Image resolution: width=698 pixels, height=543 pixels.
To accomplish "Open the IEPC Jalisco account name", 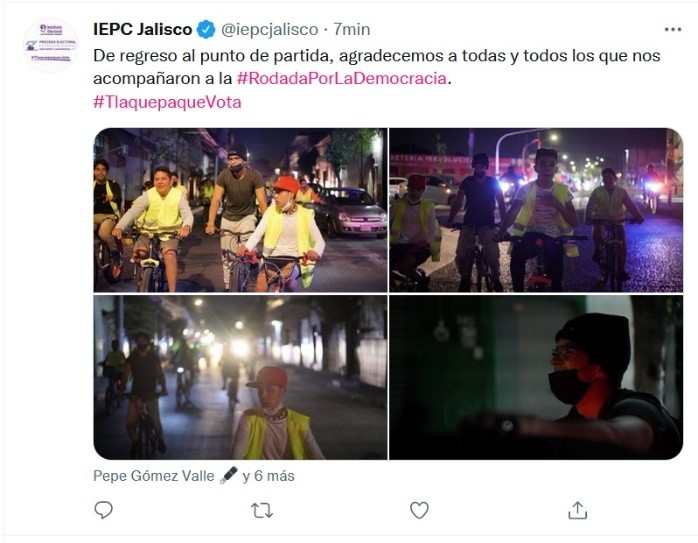I will pyautogui.click(x=142, y=29).
